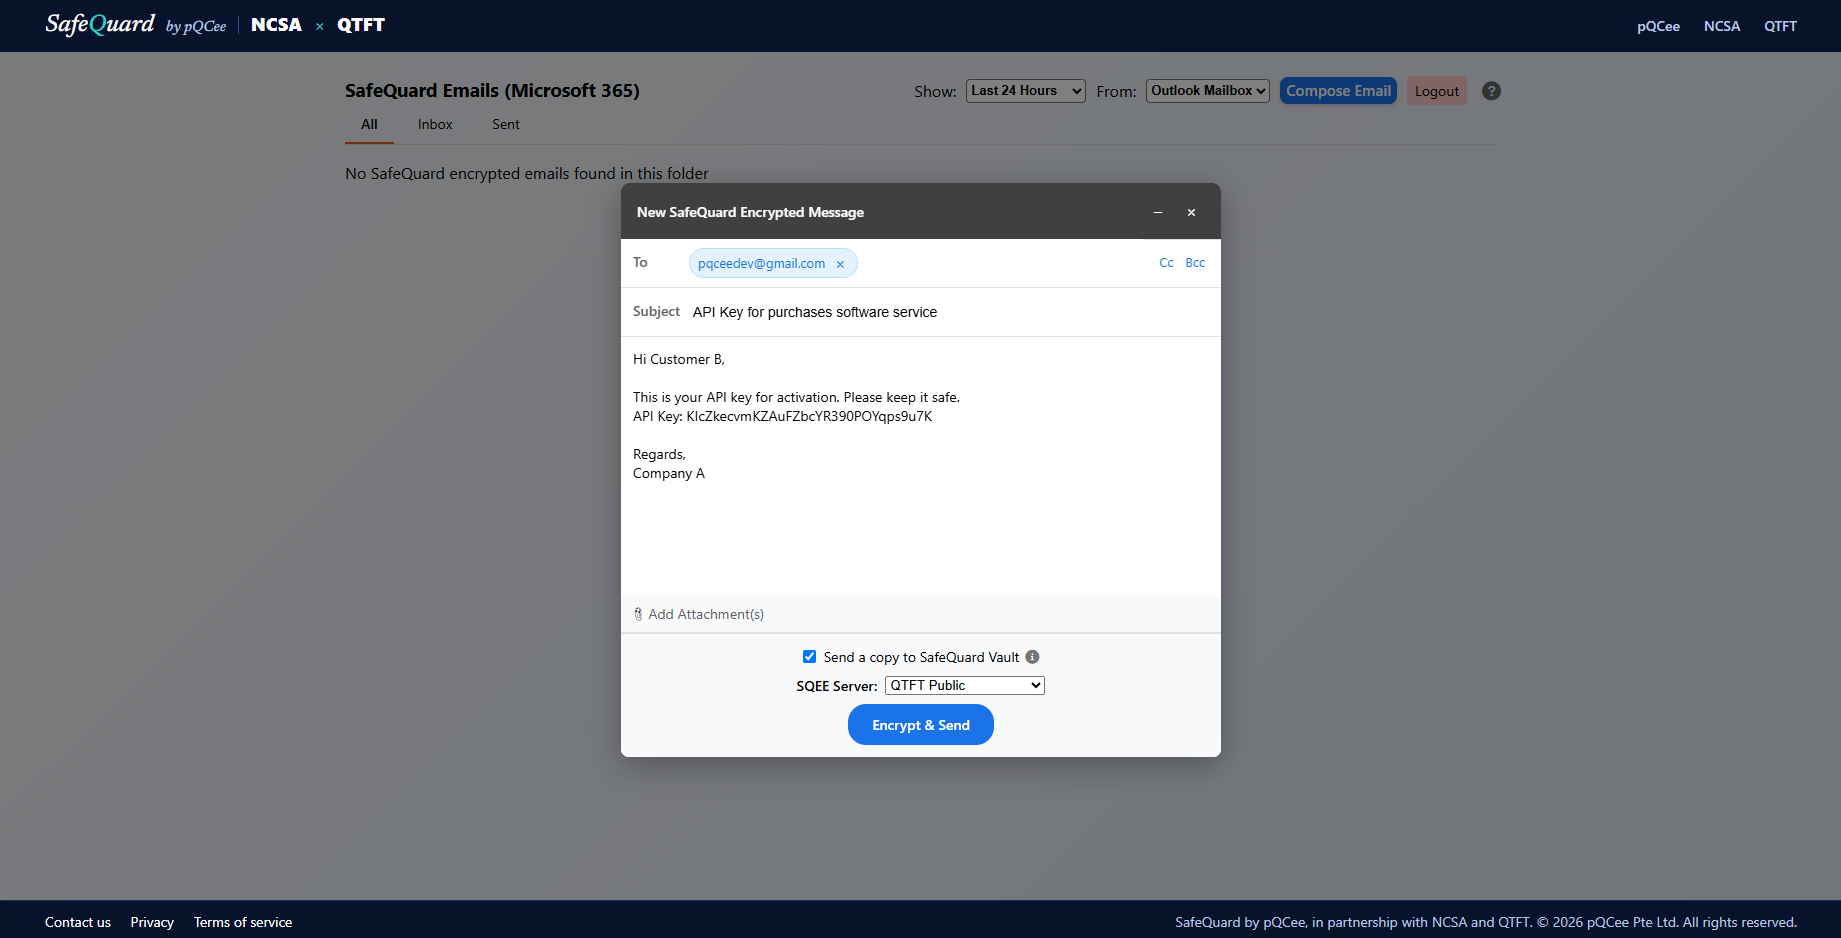Screen dimensions: 1841x938
Task: Add a Cc recipient field
Action: click(x=1166, y=263)
